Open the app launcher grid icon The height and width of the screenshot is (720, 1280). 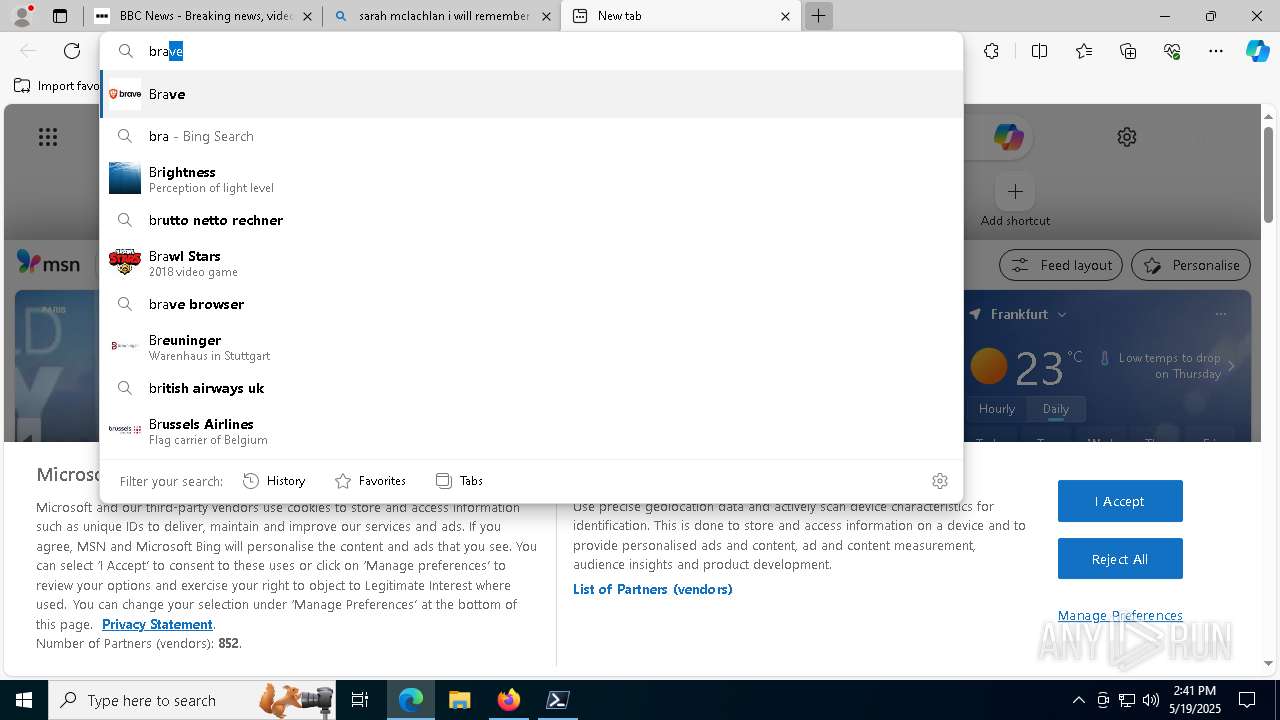tap(48, 137)
